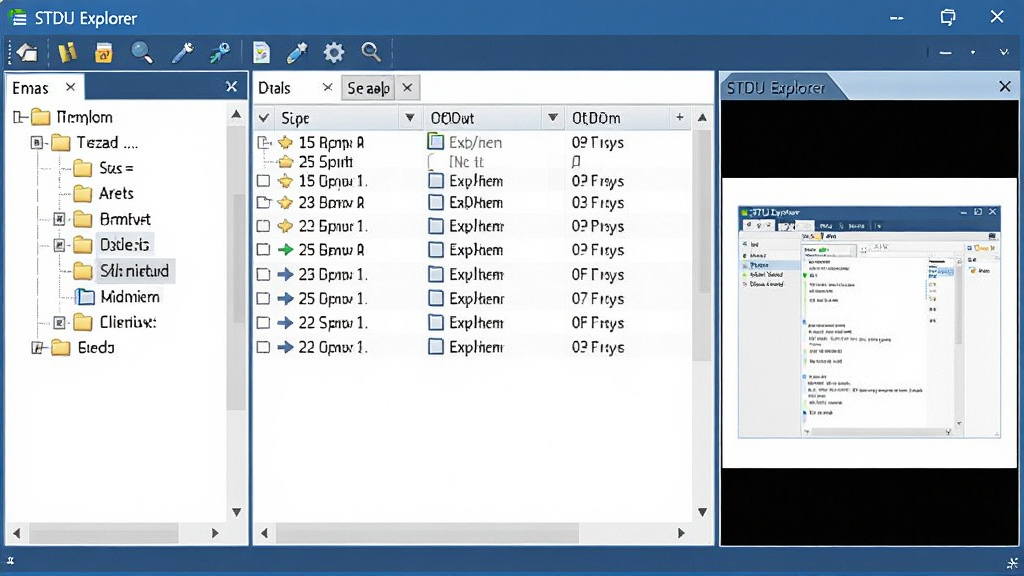The image size is (1024, 576).
Task: Click the blue arrow on 23 Bpnw 1 row
Action: 285,274
